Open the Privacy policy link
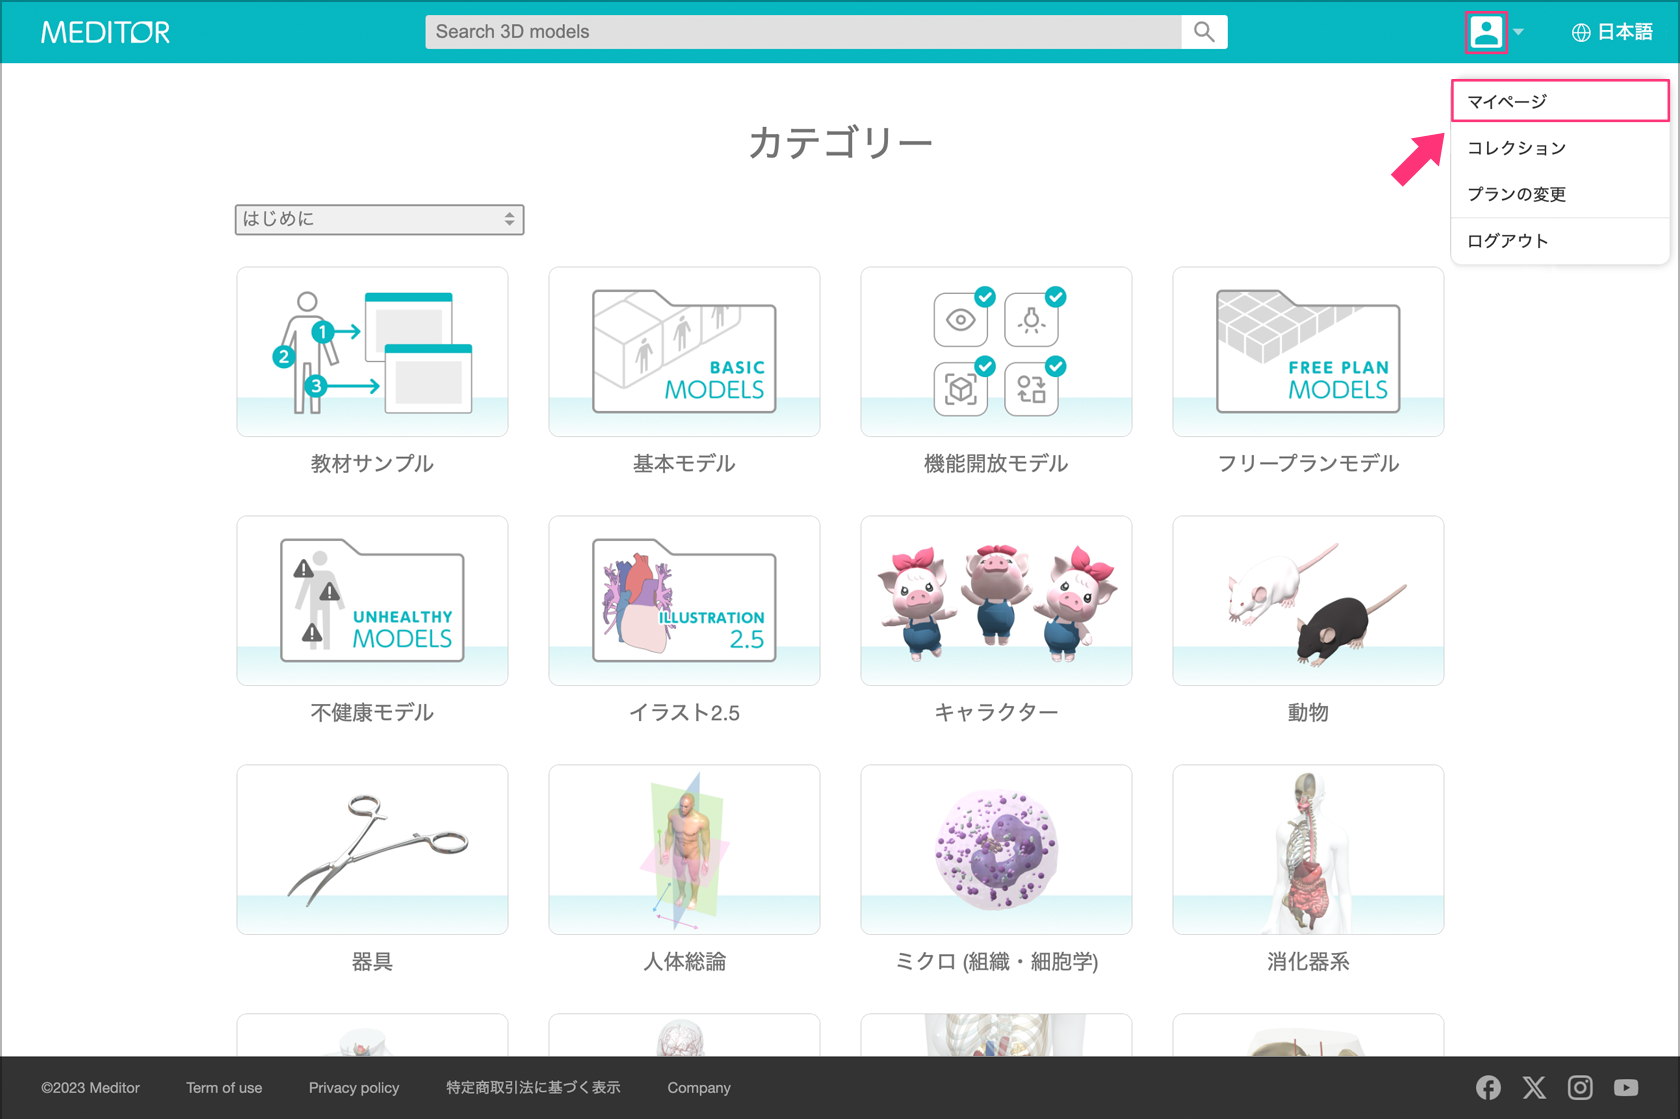Viewport: 1680px width, 1119px height. pyautogui.click(x=354, y=1088)
